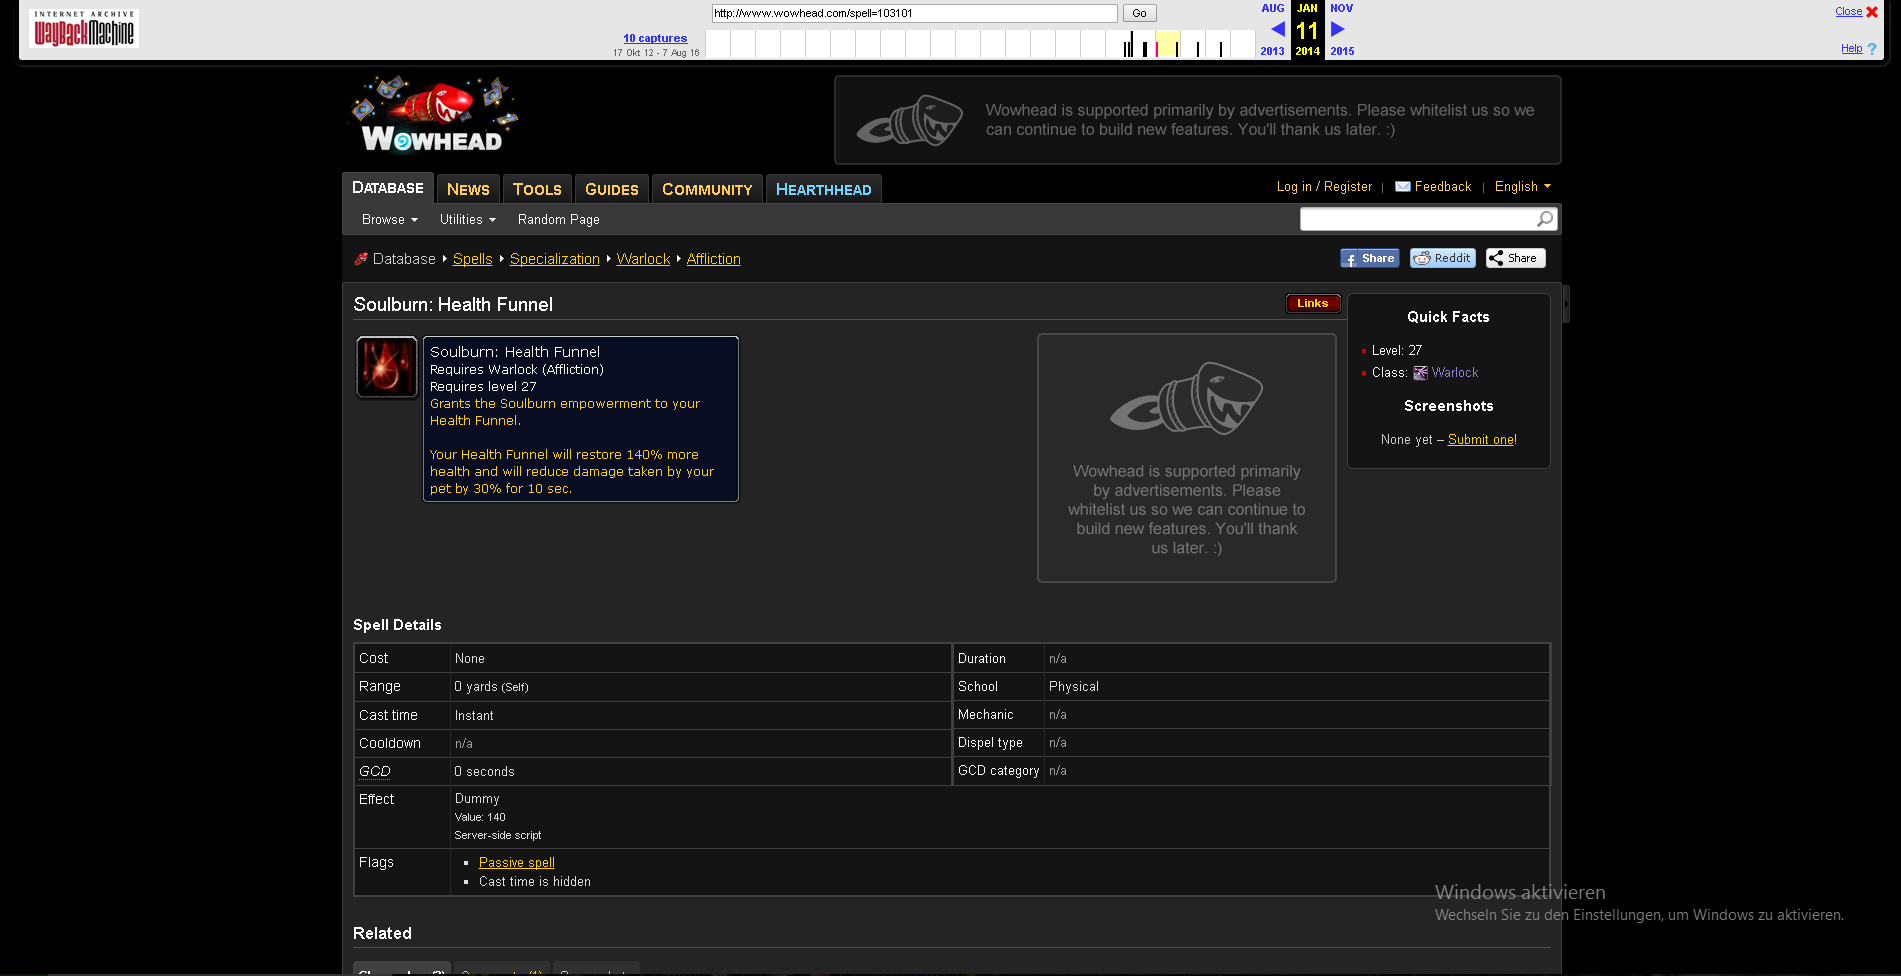
Task: Click the Database breadcrumb icon
Action: [x=361, y=259]
